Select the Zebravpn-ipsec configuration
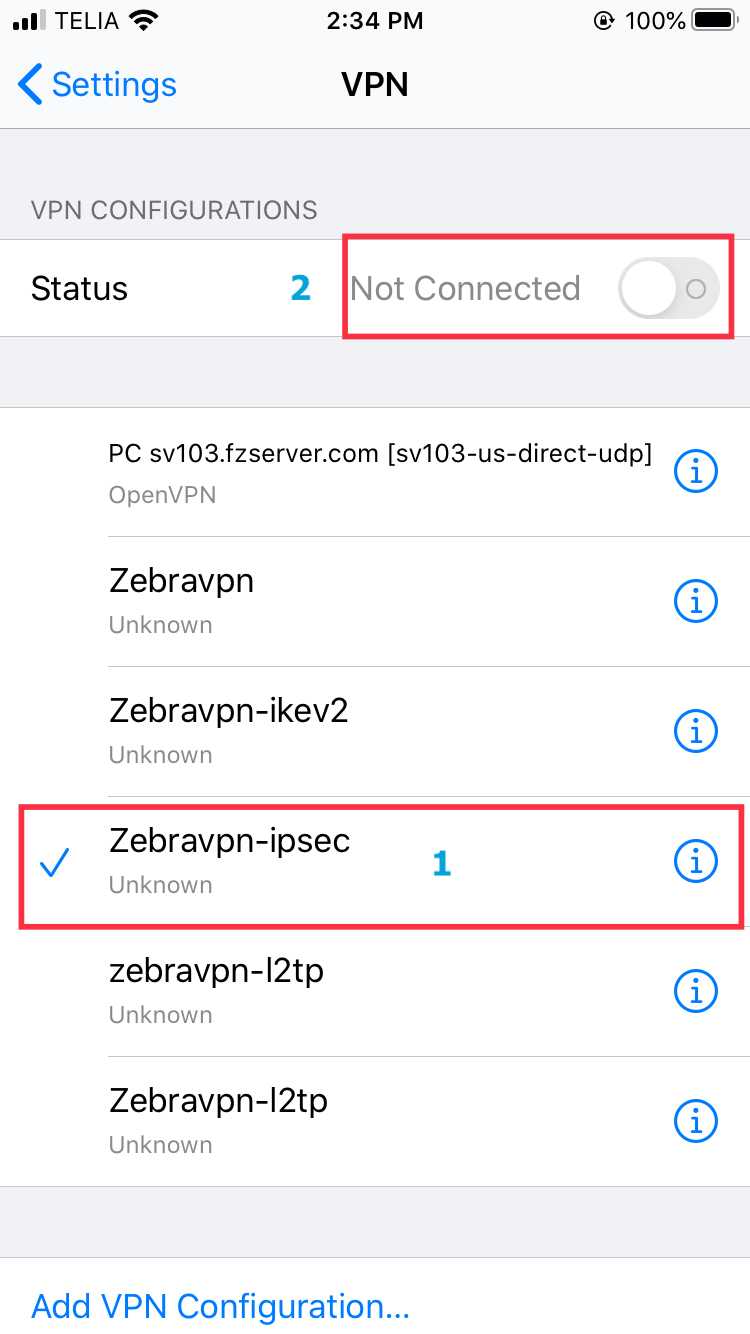 [230, 860]
